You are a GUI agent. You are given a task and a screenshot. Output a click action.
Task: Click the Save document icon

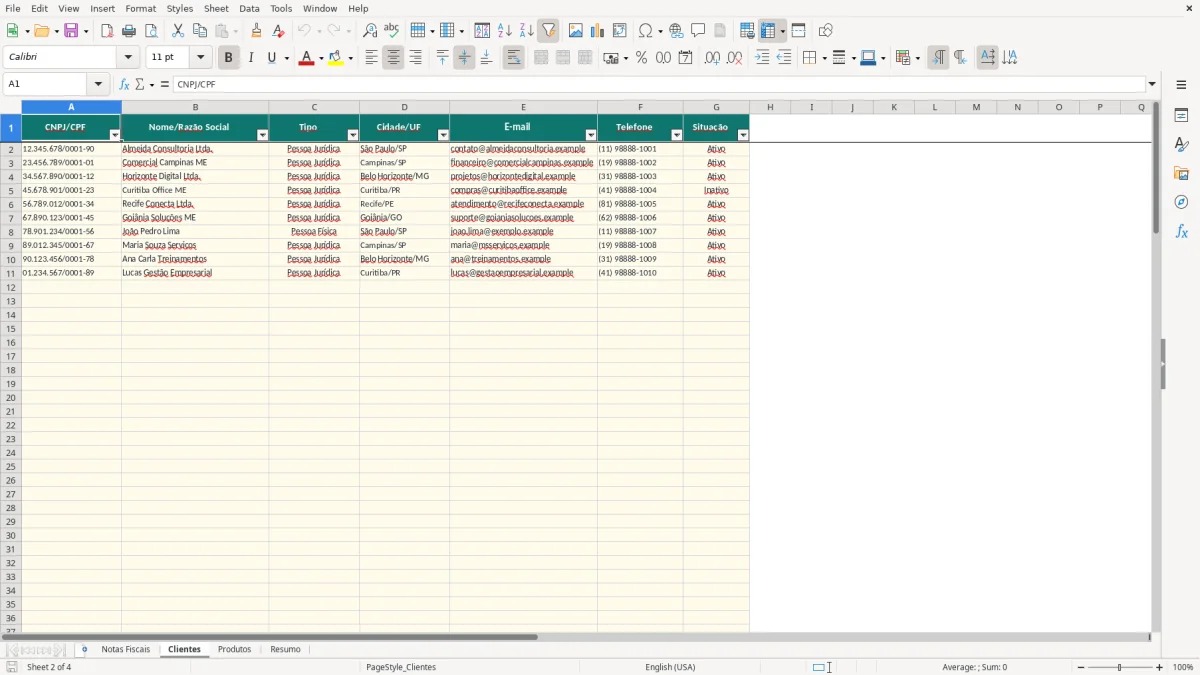(x=71, y=31)
